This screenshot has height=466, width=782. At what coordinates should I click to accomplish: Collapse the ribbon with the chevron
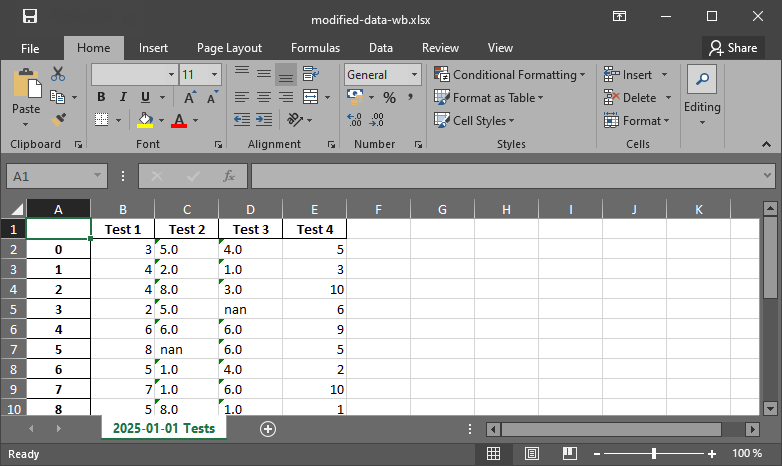click(x=766, y=144)
